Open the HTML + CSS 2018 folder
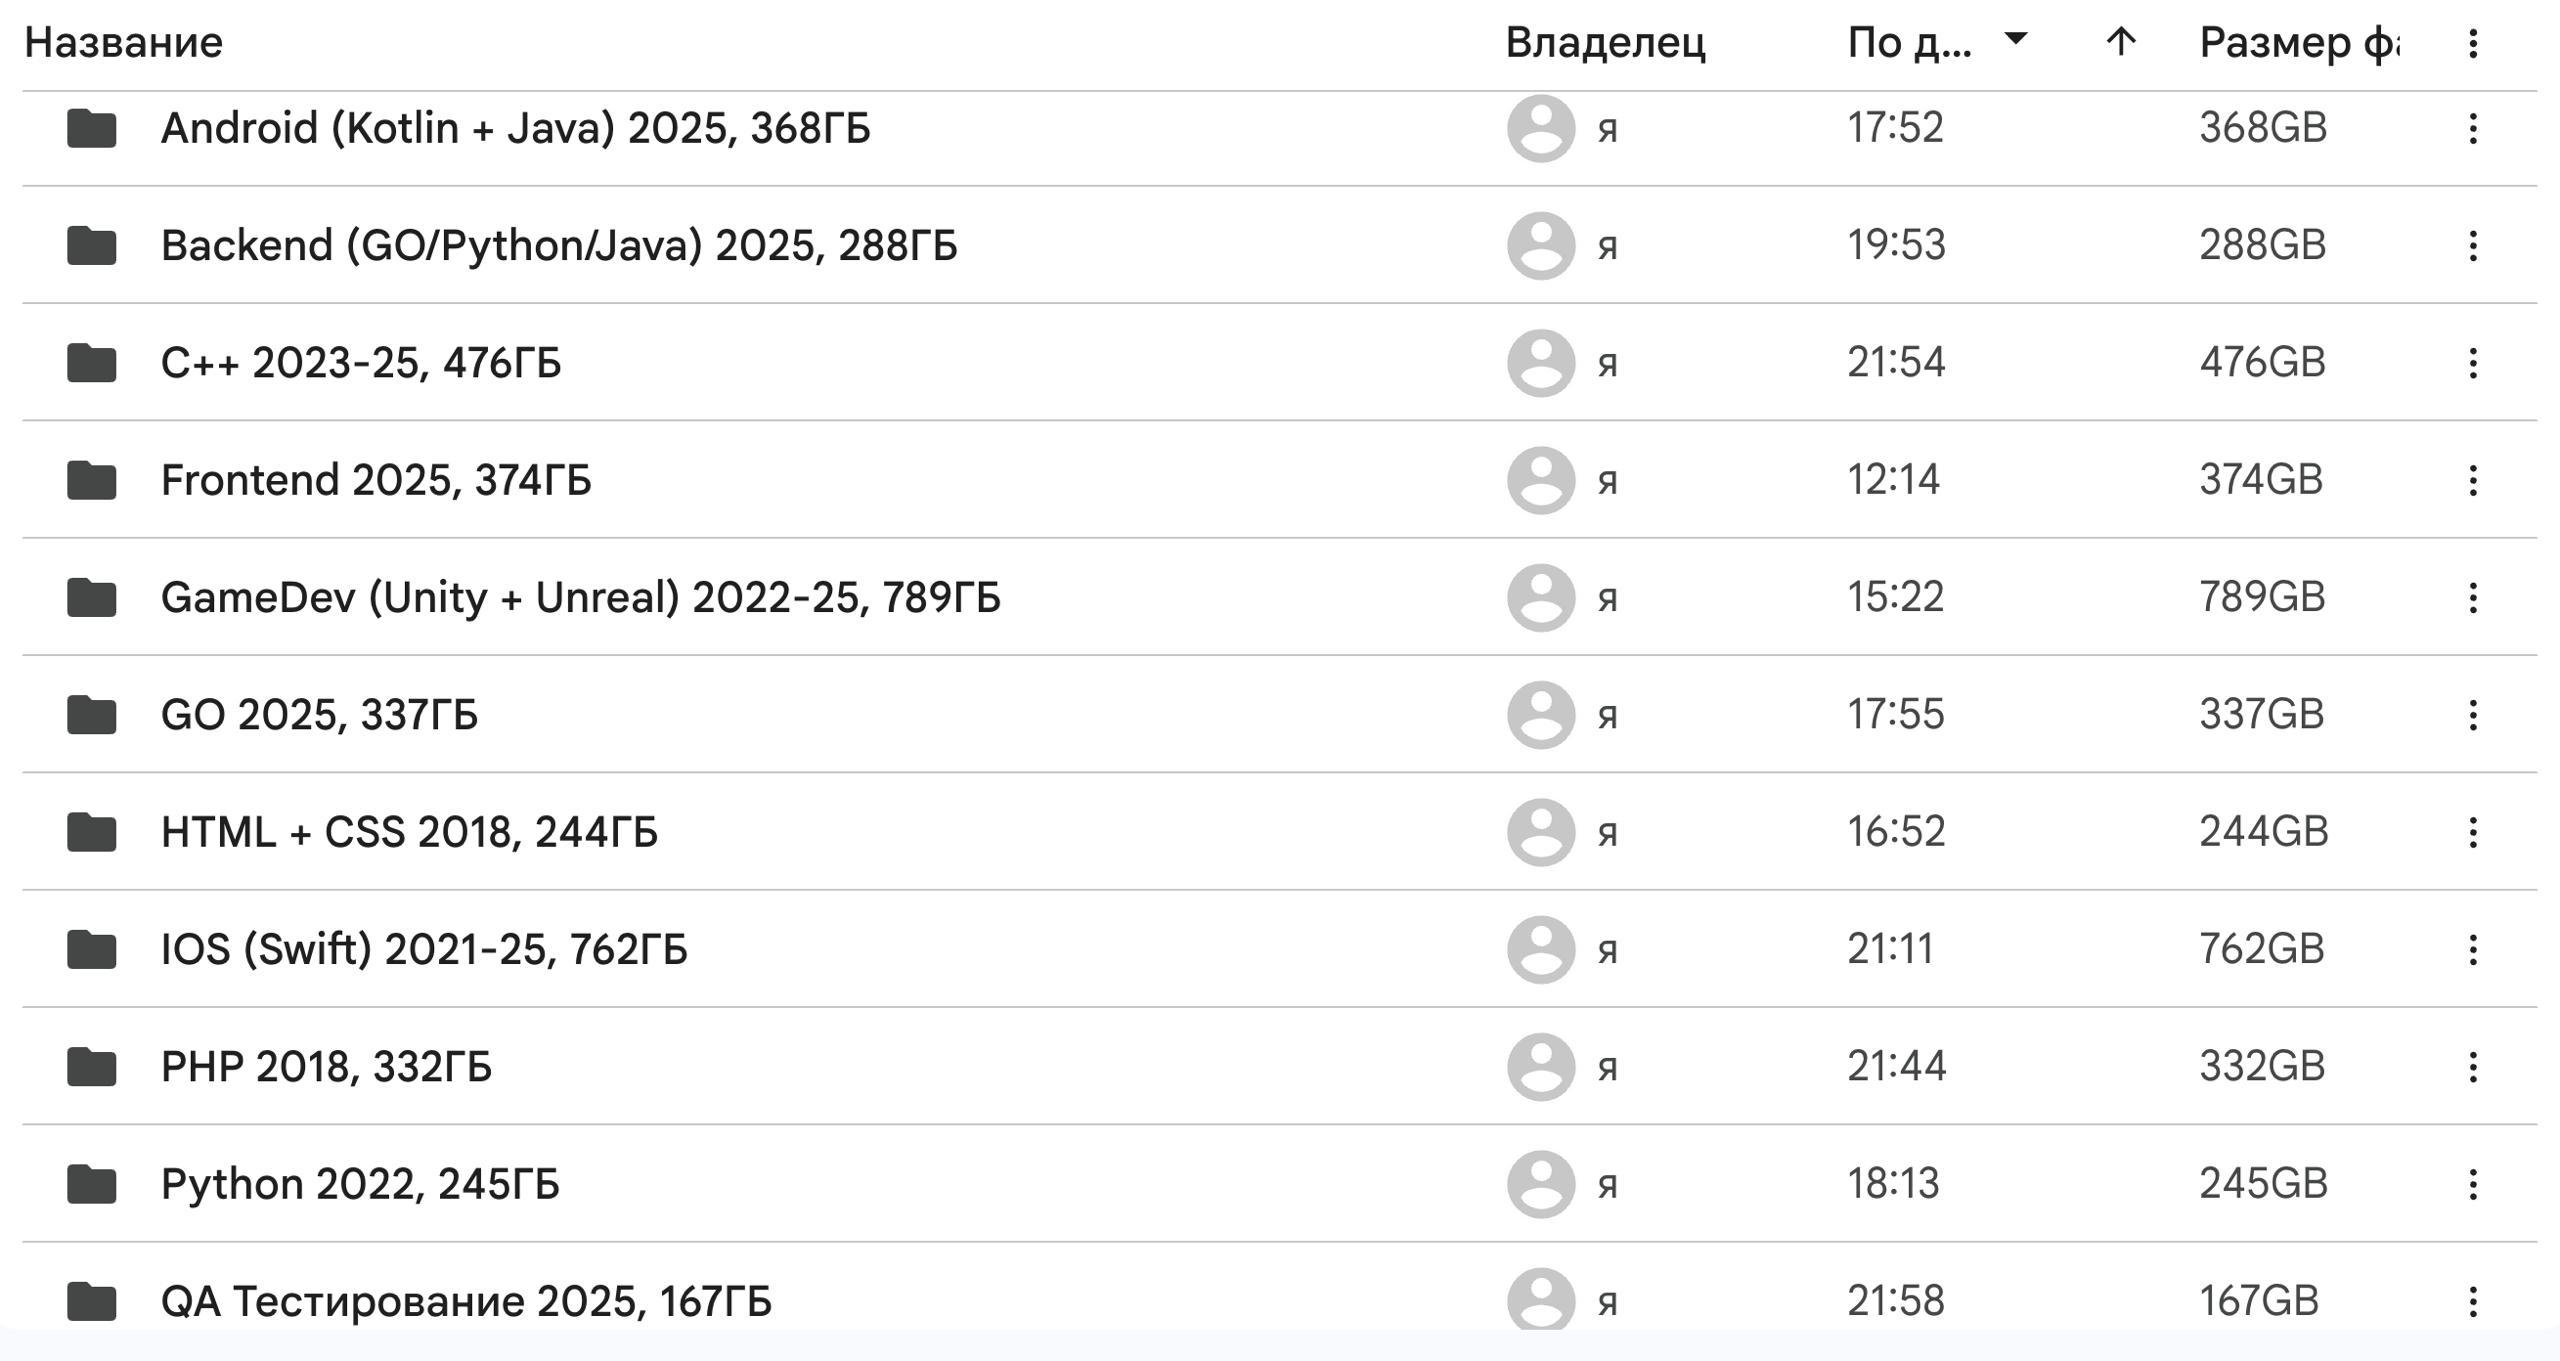The image size is (2560, 1361). coord(409,832)
